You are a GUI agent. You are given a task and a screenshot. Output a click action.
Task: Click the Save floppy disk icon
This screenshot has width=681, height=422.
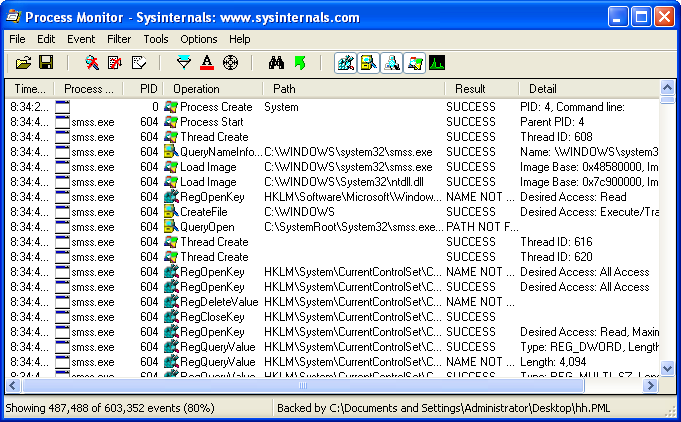pyautogui.click(x=46, y=63)
